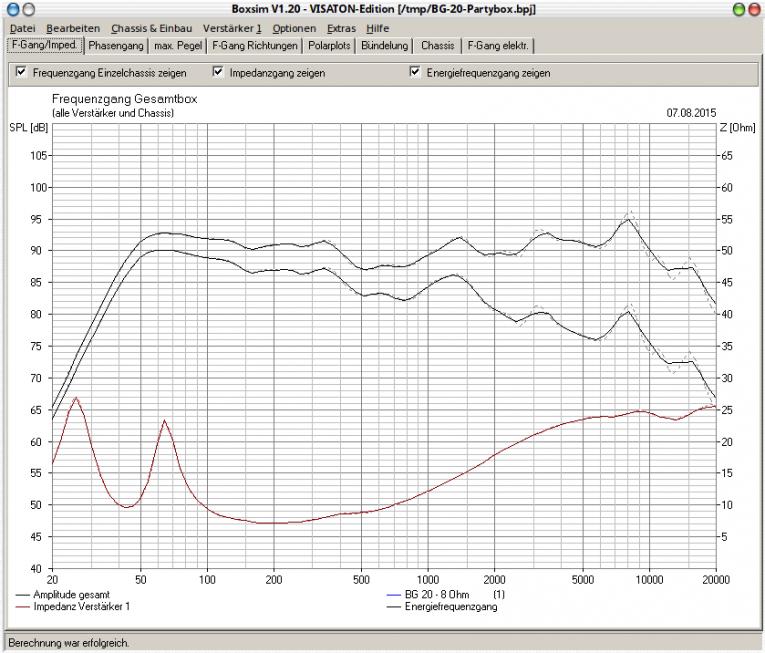Toggle Impedanzgang zeigen checkbox

[x=218, y=72]
